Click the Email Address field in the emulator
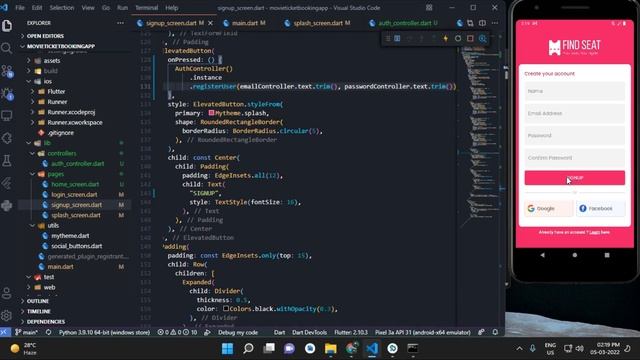The height and width of the screenshot is (360, 640). pyautogui.click(x=574, y=113)
